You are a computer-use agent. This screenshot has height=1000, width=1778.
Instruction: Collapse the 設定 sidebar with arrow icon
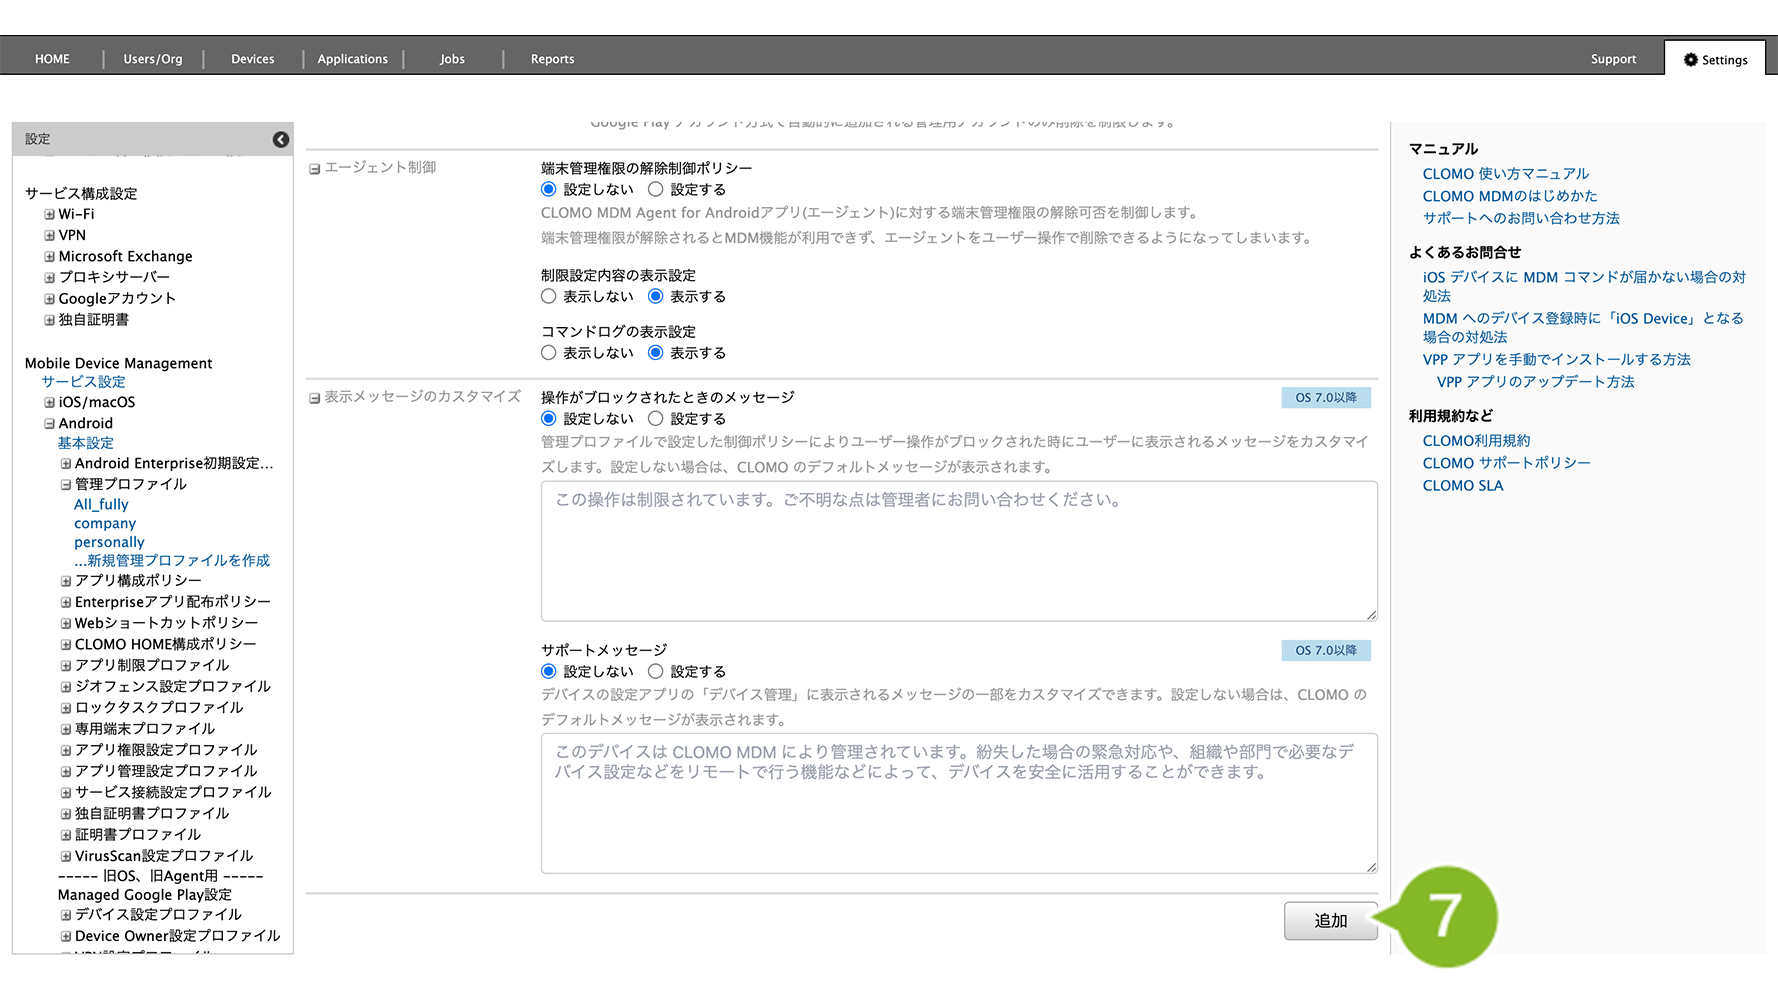pos(281,139)
